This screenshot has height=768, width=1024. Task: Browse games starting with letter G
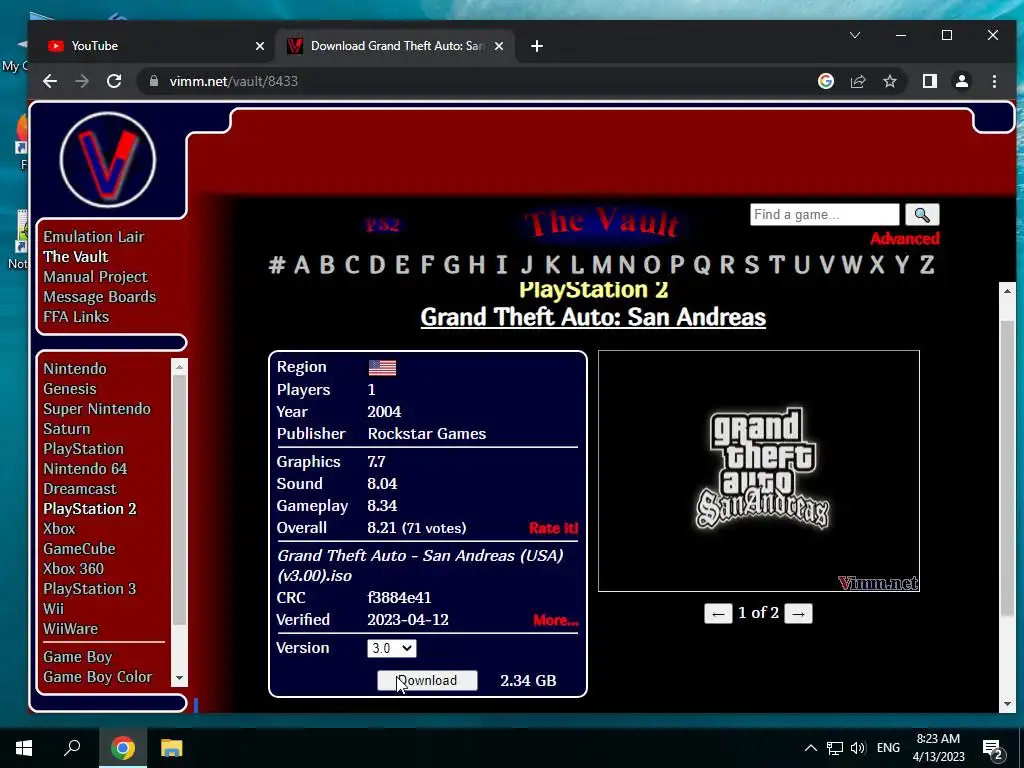[x=451, y=264]
